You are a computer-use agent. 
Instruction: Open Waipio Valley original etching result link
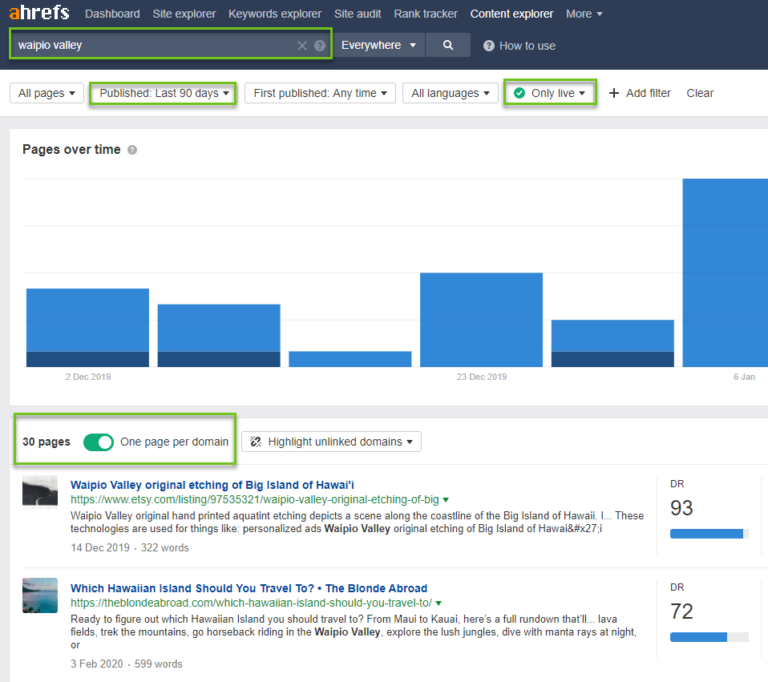pyautogui.click(x=212, y=485)
